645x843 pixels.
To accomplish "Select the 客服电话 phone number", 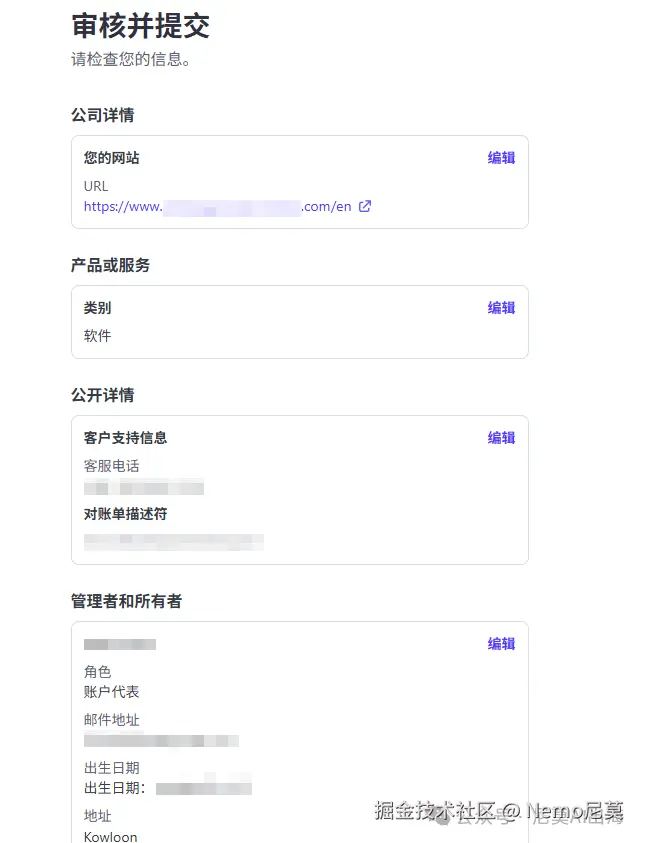I will click(x=143, y=487).
